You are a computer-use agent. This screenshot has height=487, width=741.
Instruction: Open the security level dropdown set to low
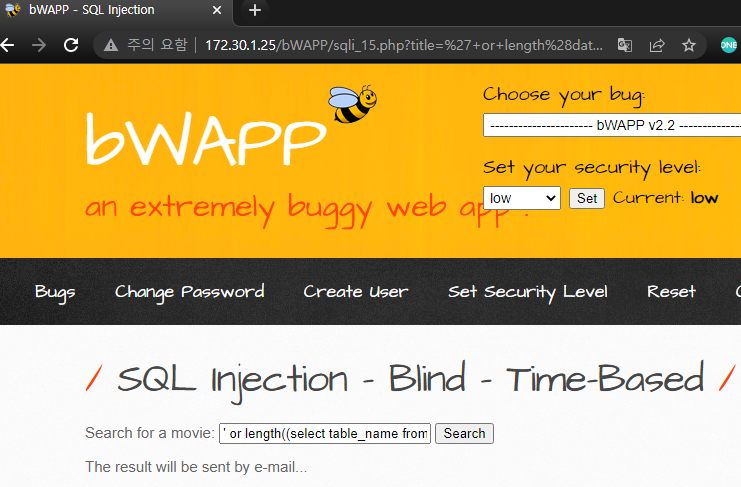pos(522,198)
